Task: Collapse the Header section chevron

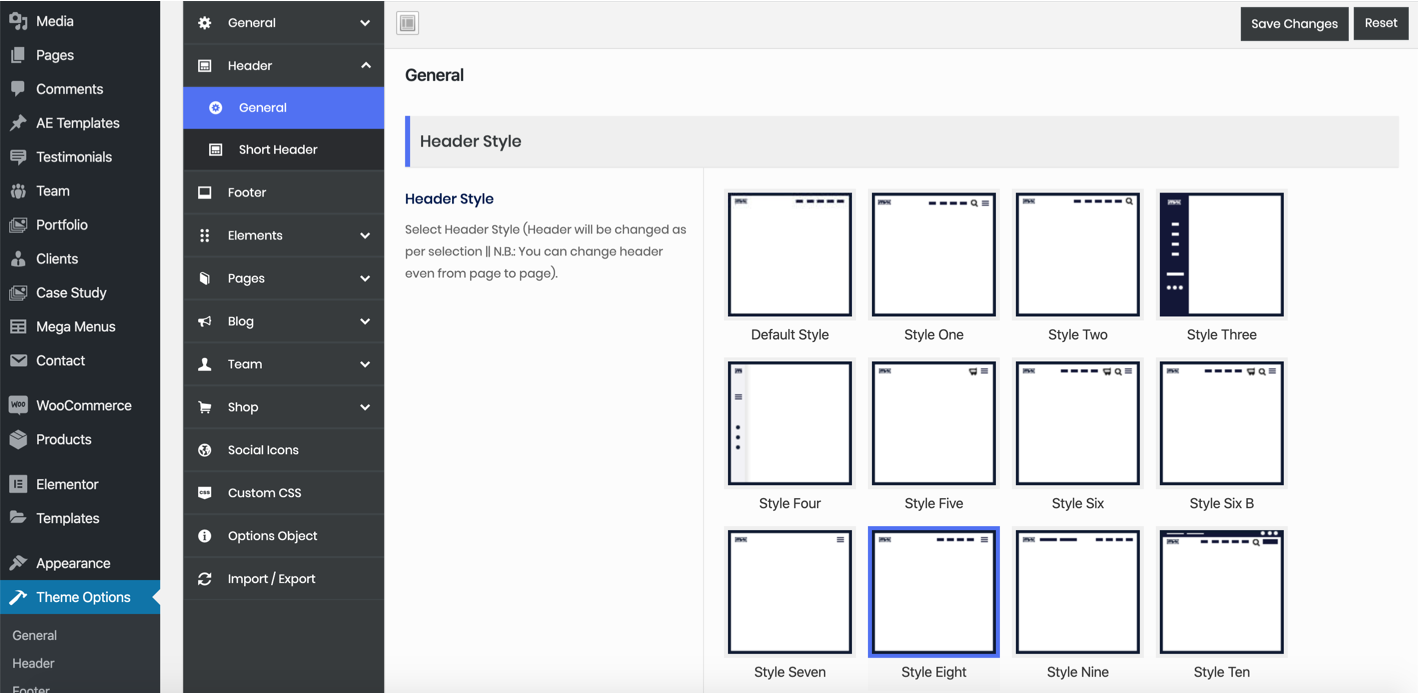Action: [365, 66]
